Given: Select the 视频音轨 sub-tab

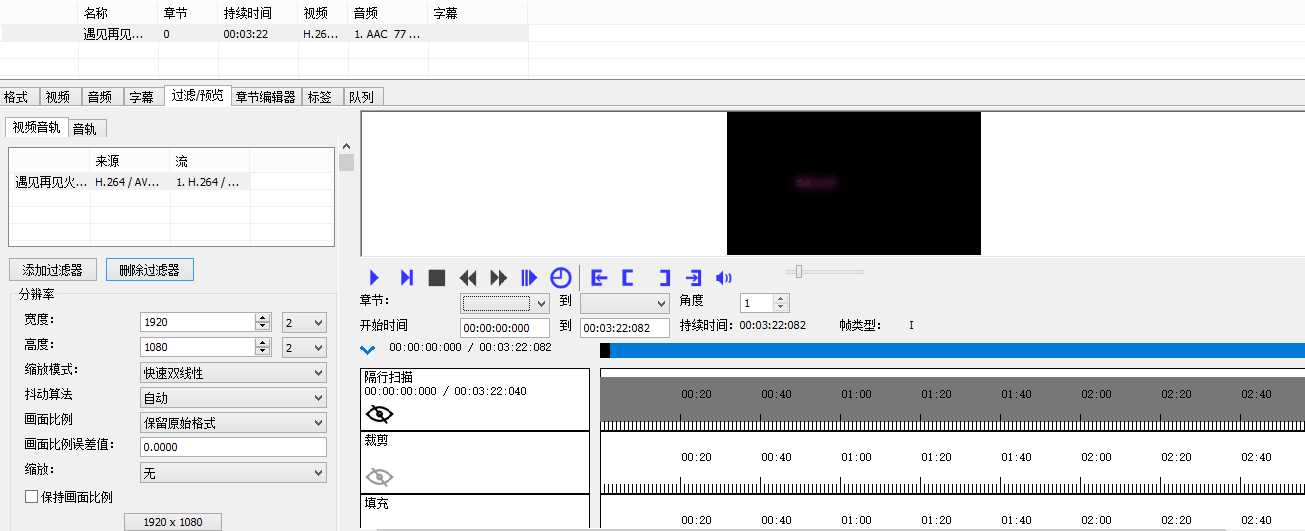Looking at the screenshot, I should (36, 127).
